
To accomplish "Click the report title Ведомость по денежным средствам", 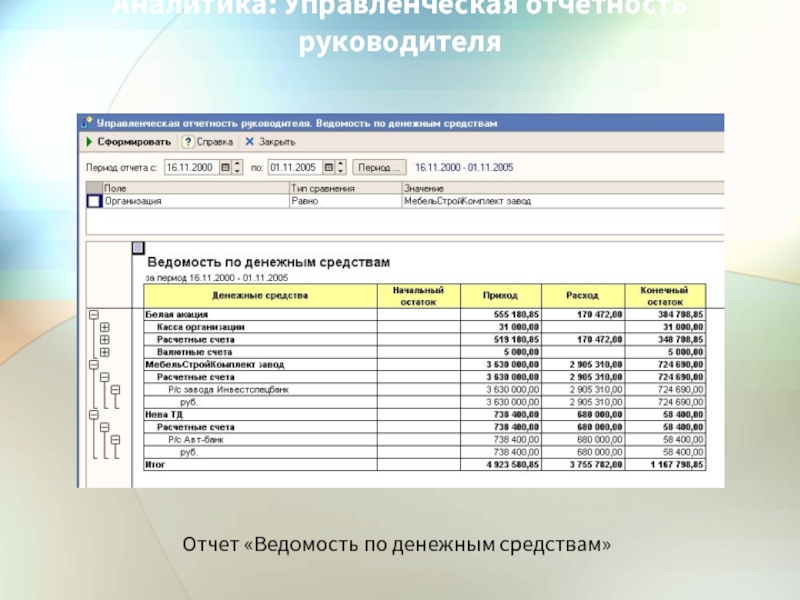I will pos(269,262).
